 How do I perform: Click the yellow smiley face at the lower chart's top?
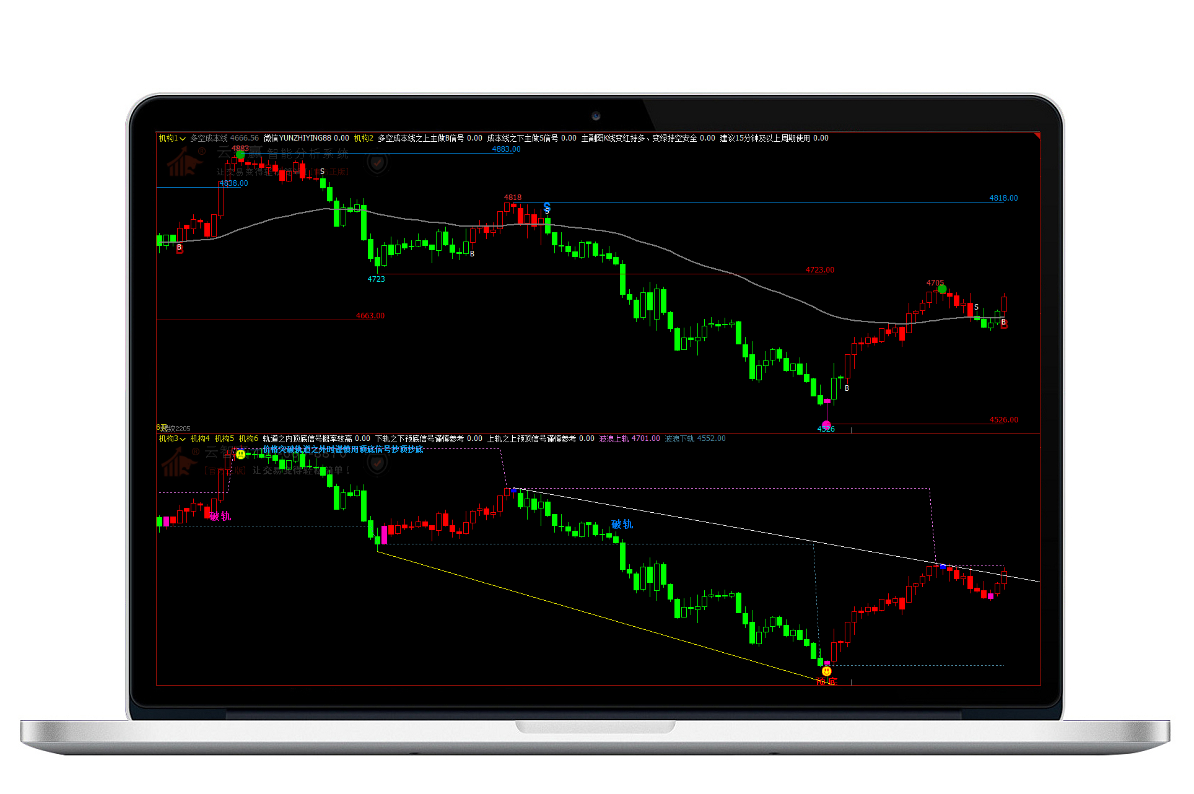[240, 454]
